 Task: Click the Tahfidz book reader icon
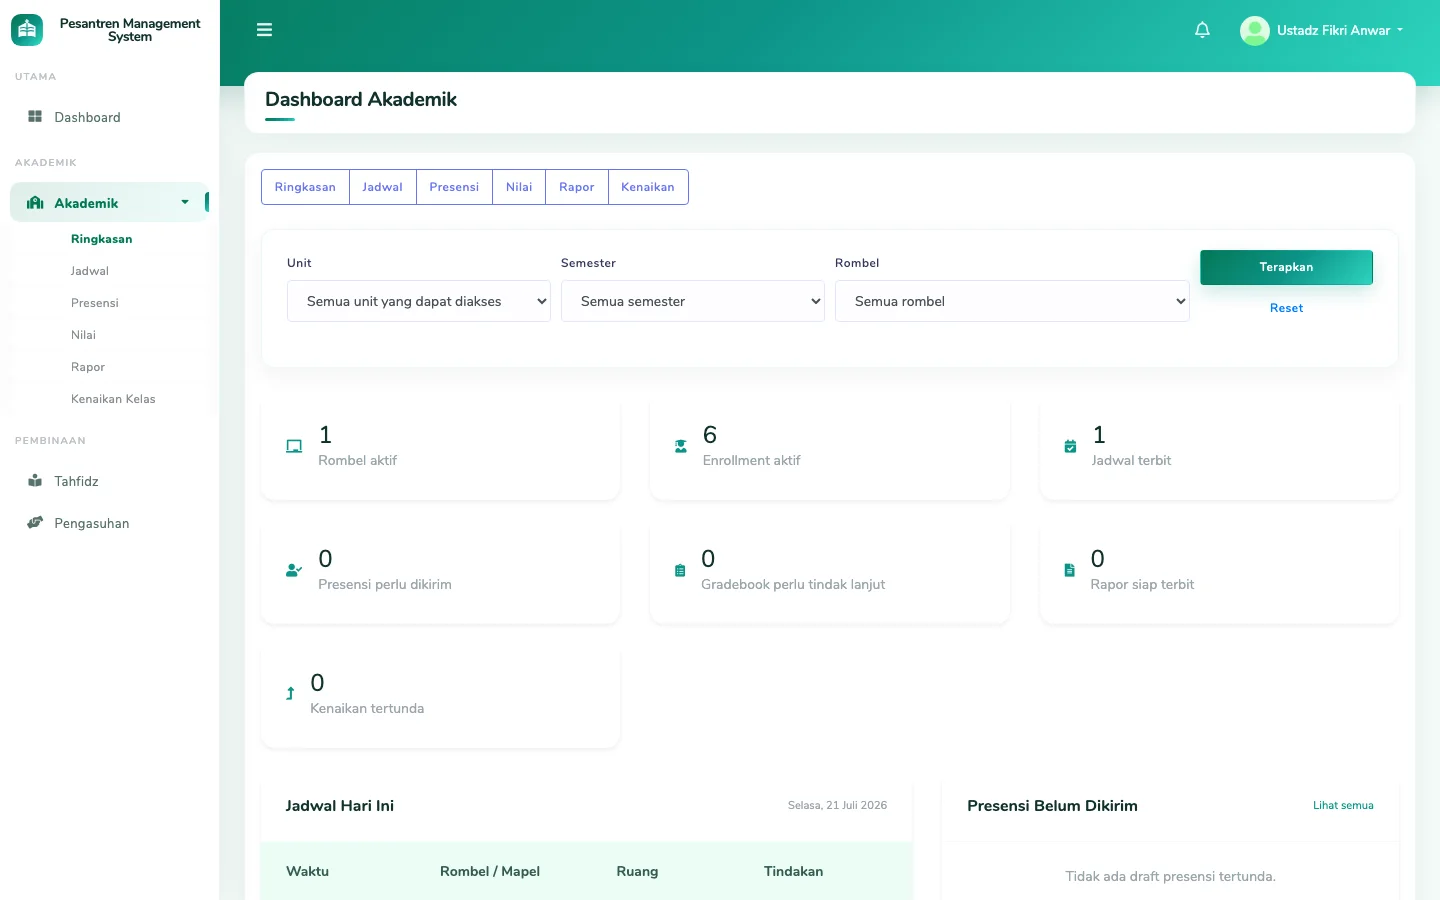(x=35, y=481)
